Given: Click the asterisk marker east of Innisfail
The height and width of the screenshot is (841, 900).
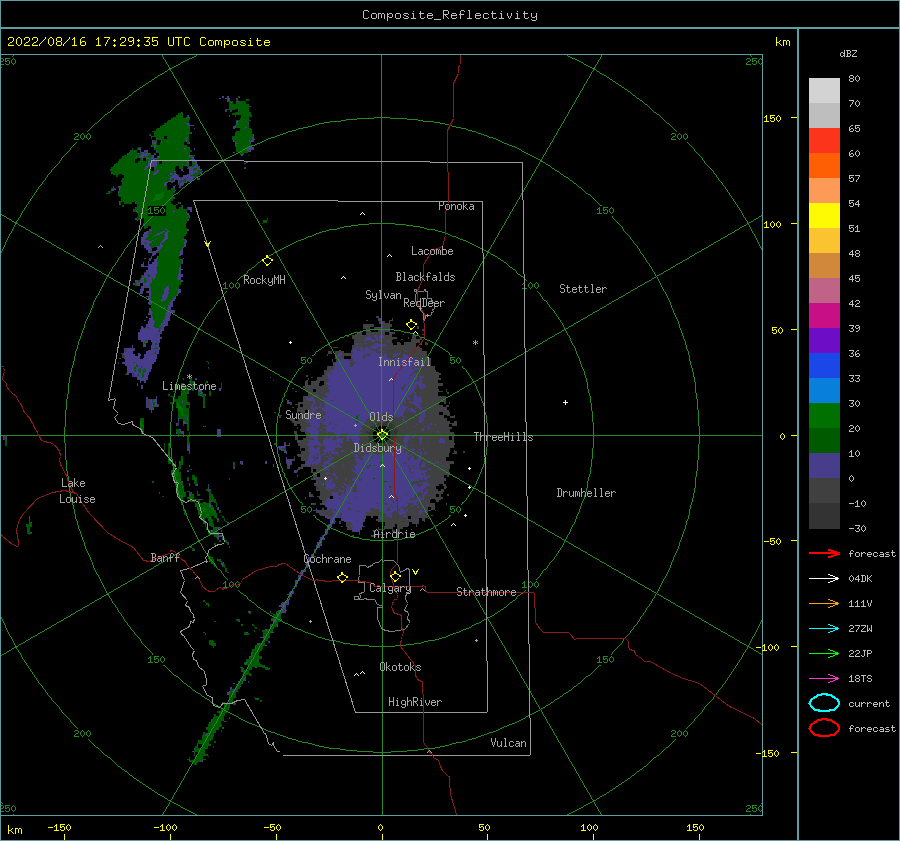Looking at the screenshot, I should [x=475, y=343].
